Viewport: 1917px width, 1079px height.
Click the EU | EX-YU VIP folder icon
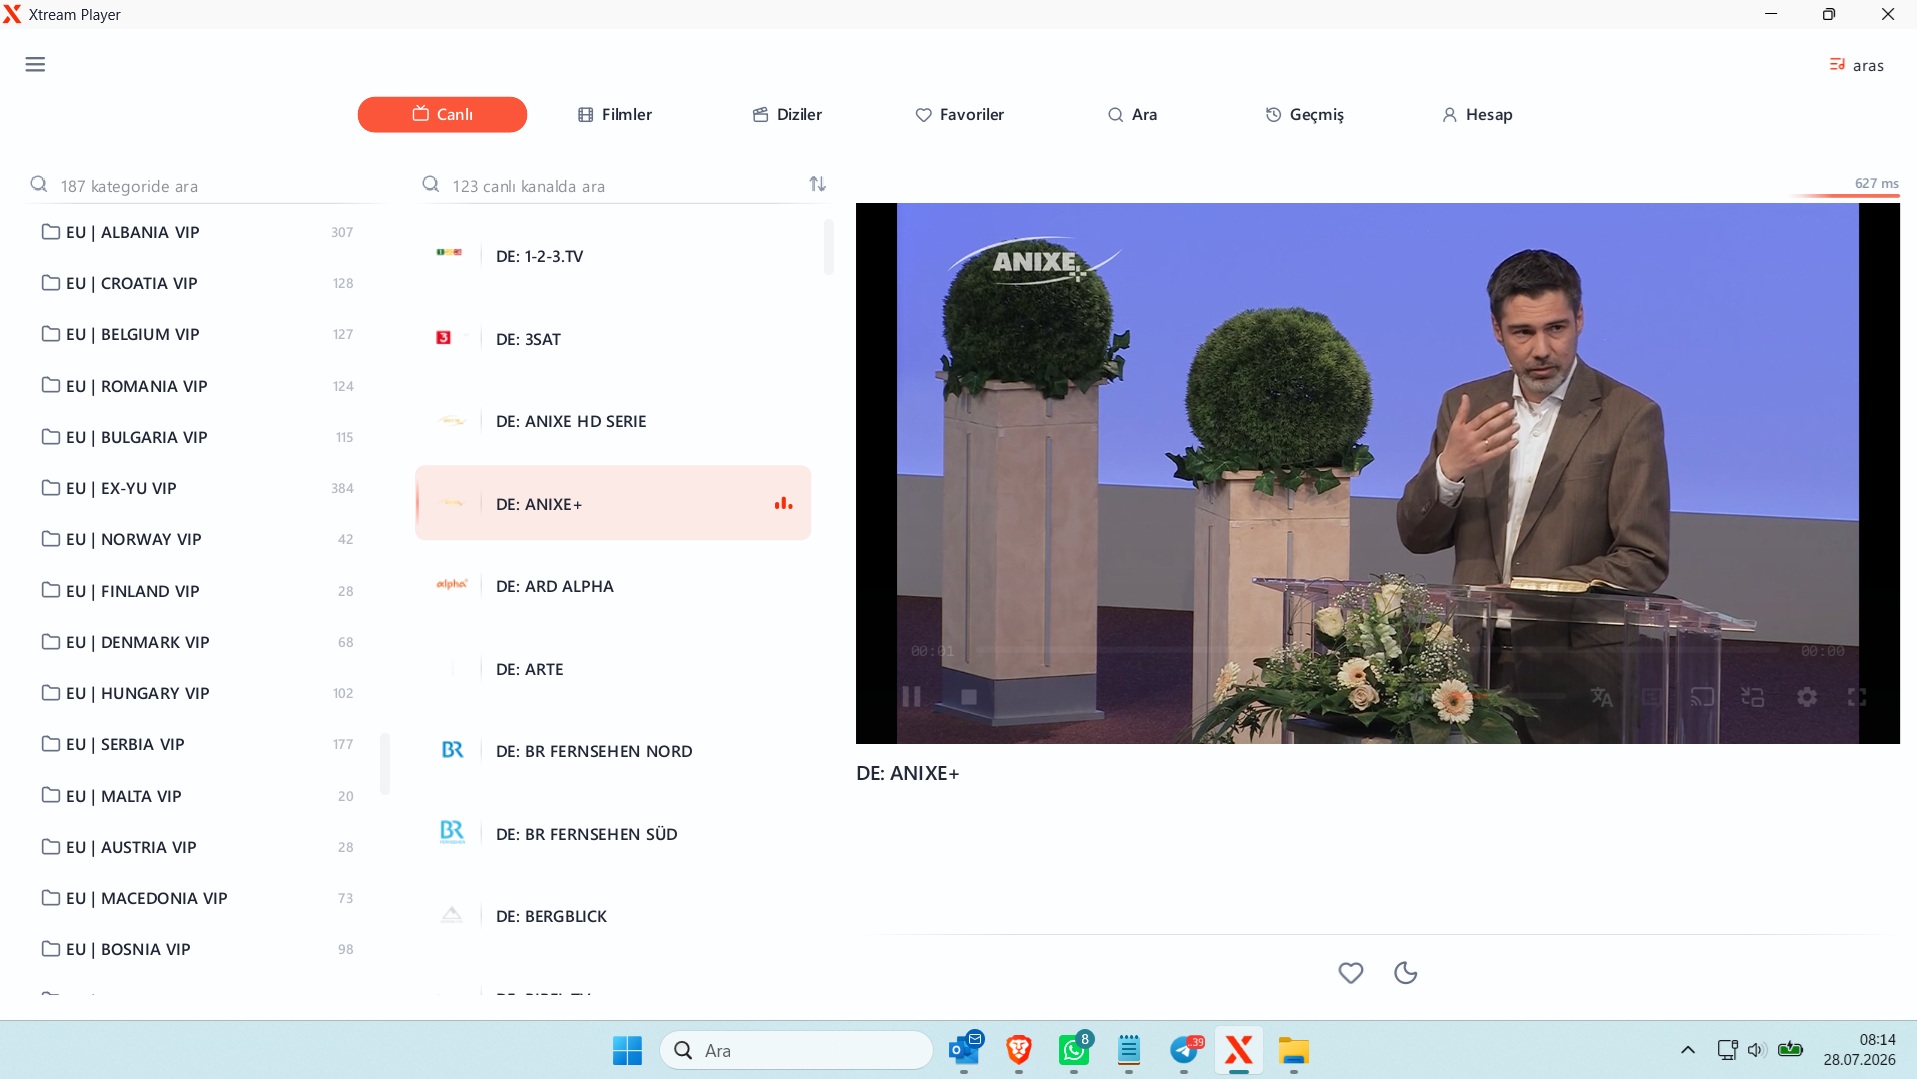click(51, 487)
